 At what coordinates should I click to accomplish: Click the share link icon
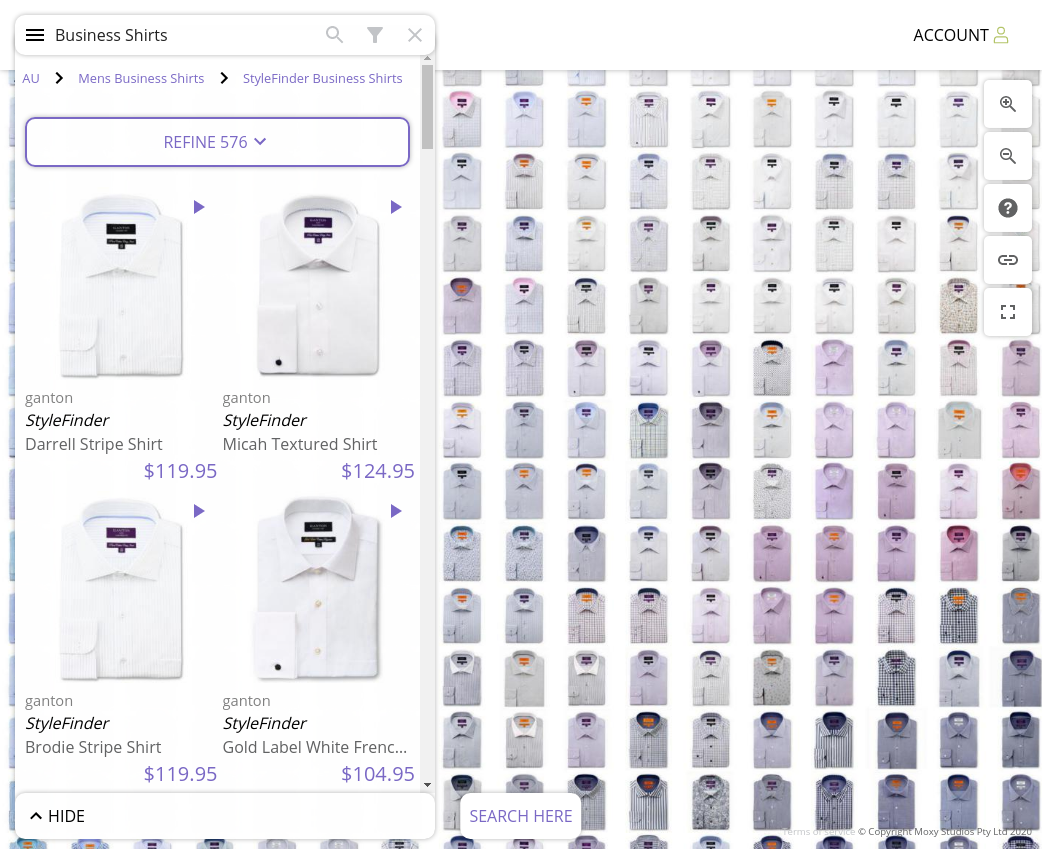click(1007, 260)
